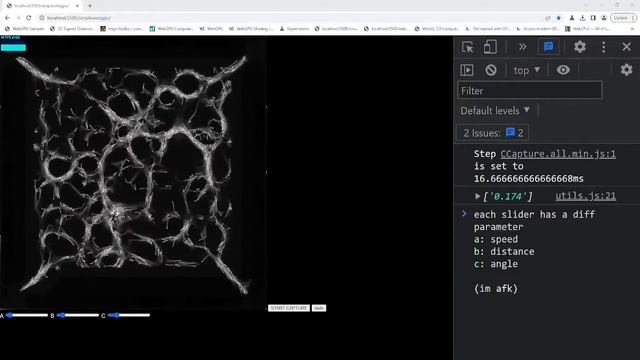The width and height of the screenshot is (640, 360).
Task: Open the WebGPU Compute bookmark
Action: 172,29
